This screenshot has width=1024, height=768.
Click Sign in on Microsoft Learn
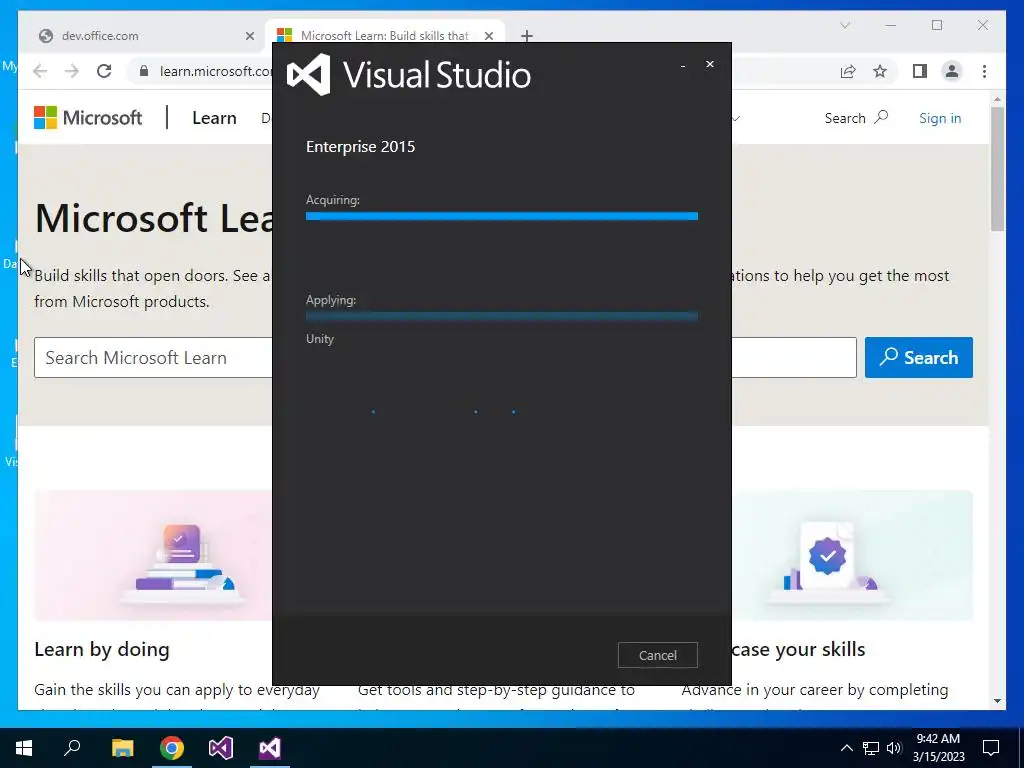coord(940,118)
